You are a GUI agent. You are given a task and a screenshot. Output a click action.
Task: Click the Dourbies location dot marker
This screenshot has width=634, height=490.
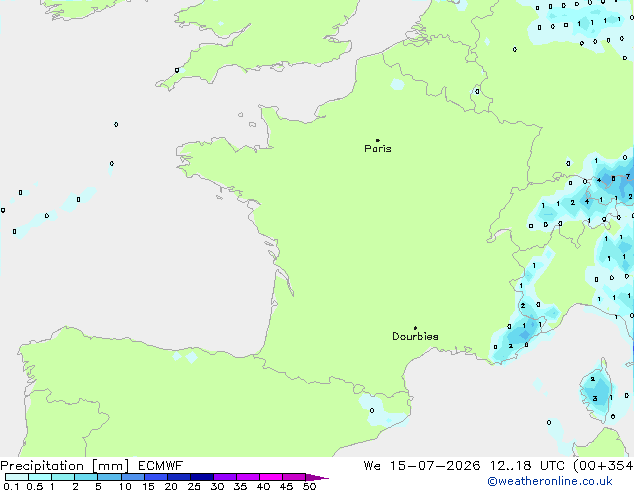pyautogui.click(x=415, y=328)
